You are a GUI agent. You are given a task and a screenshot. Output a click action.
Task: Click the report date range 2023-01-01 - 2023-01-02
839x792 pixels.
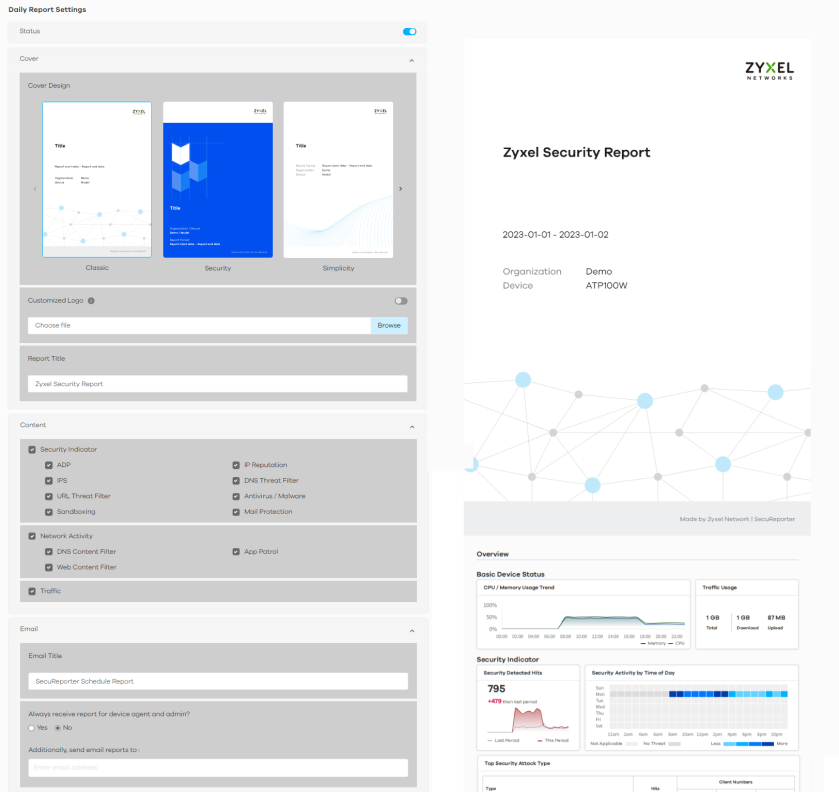(555, 234)
